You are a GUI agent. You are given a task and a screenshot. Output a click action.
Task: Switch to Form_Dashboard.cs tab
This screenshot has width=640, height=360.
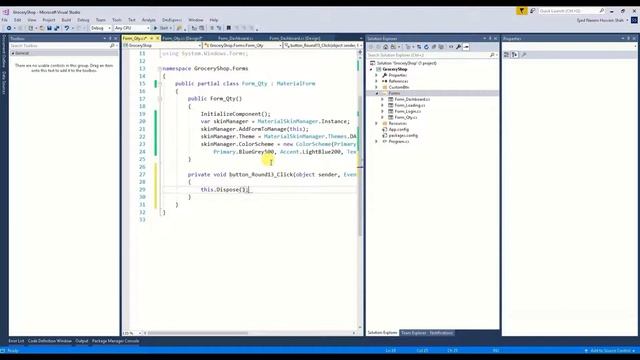pos(236,38)
